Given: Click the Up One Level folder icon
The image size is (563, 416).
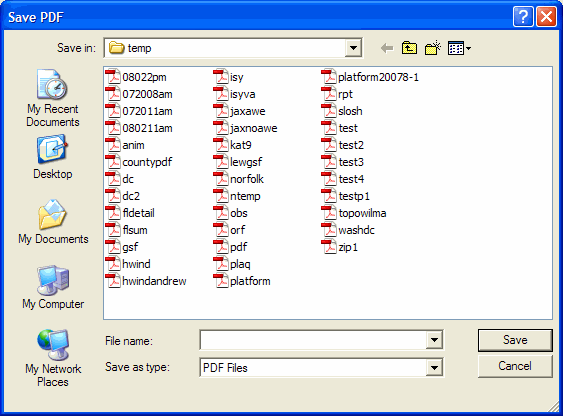Looking at the screenshot, I should point(409,48).
